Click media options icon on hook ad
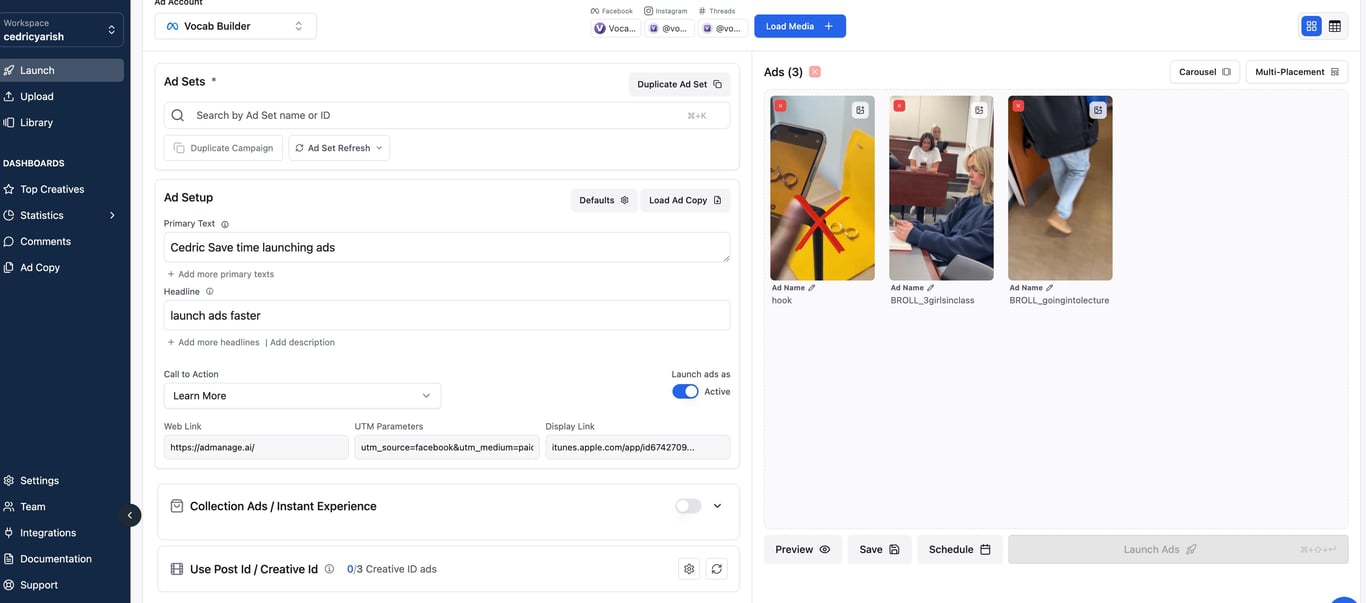The height and width of the screenshot is (603, 1366). [860, 110]
